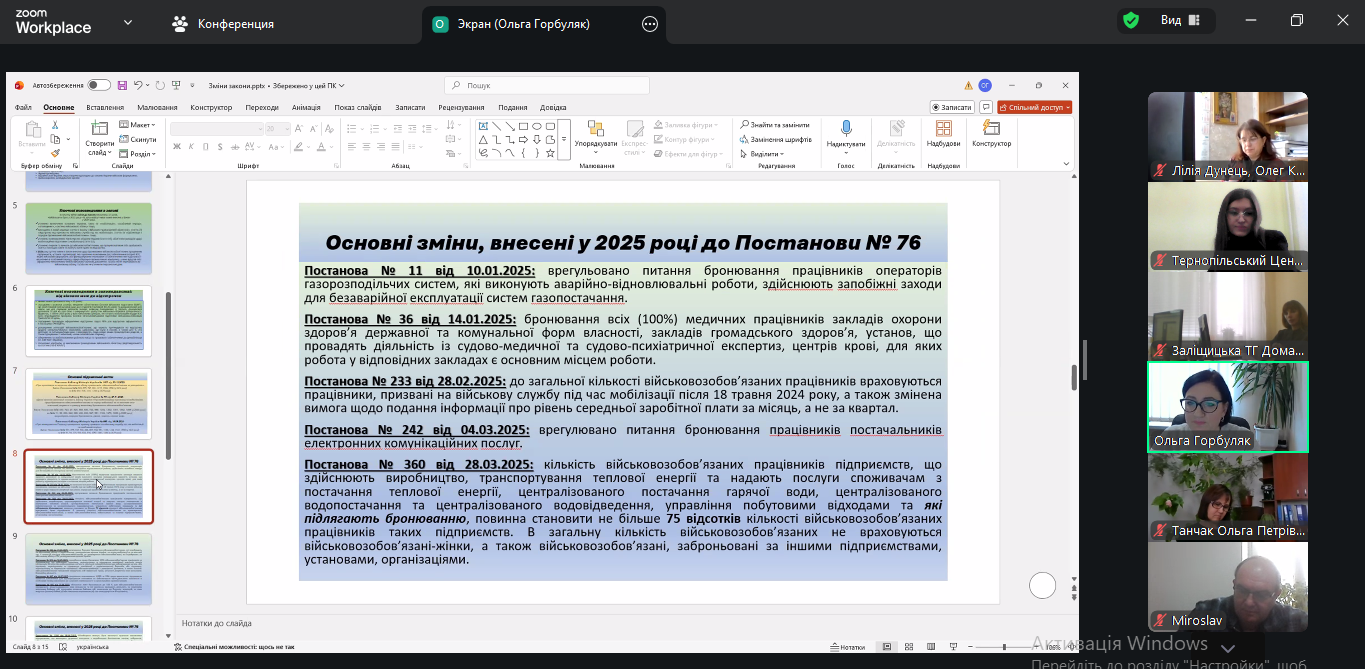Click the Створити слайд new slide icon

pos(99,128)
